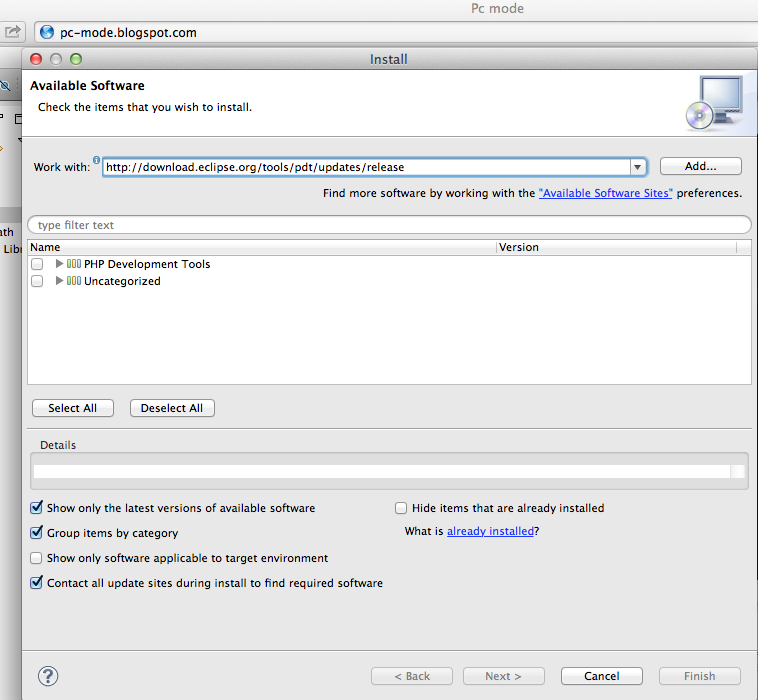The width and height of the screenshot is (758, 700).
Task: Uncheck Group items by category
Action: [x=36, y=533]
